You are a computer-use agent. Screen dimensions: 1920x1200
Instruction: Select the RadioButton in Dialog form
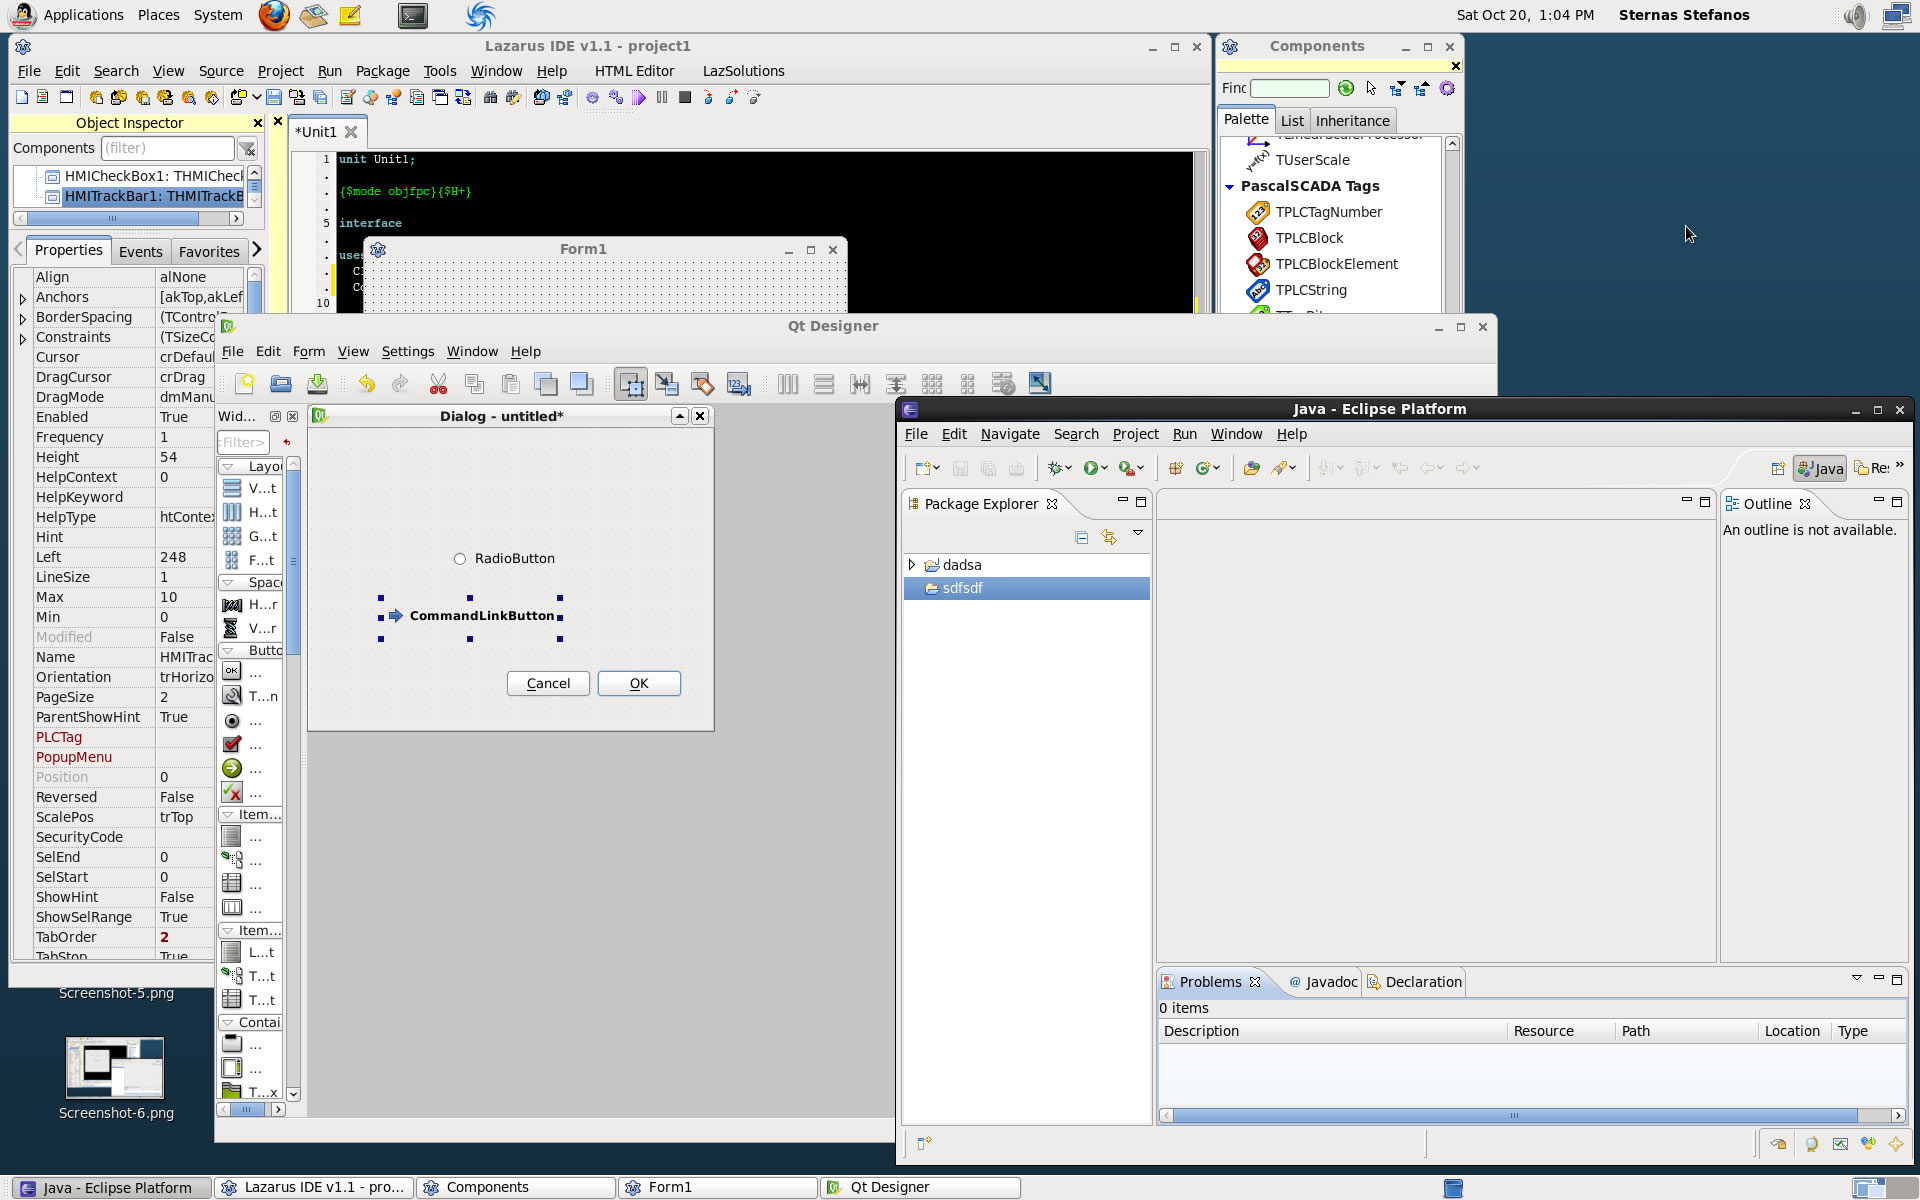tap(504, 559)
